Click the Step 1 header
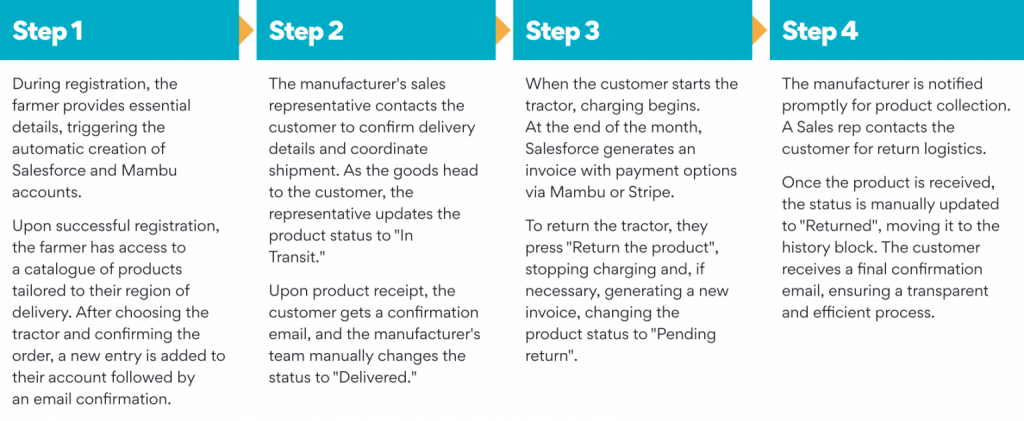The image size is (1024, 421). pyautogui.click(x=120, y=30)
